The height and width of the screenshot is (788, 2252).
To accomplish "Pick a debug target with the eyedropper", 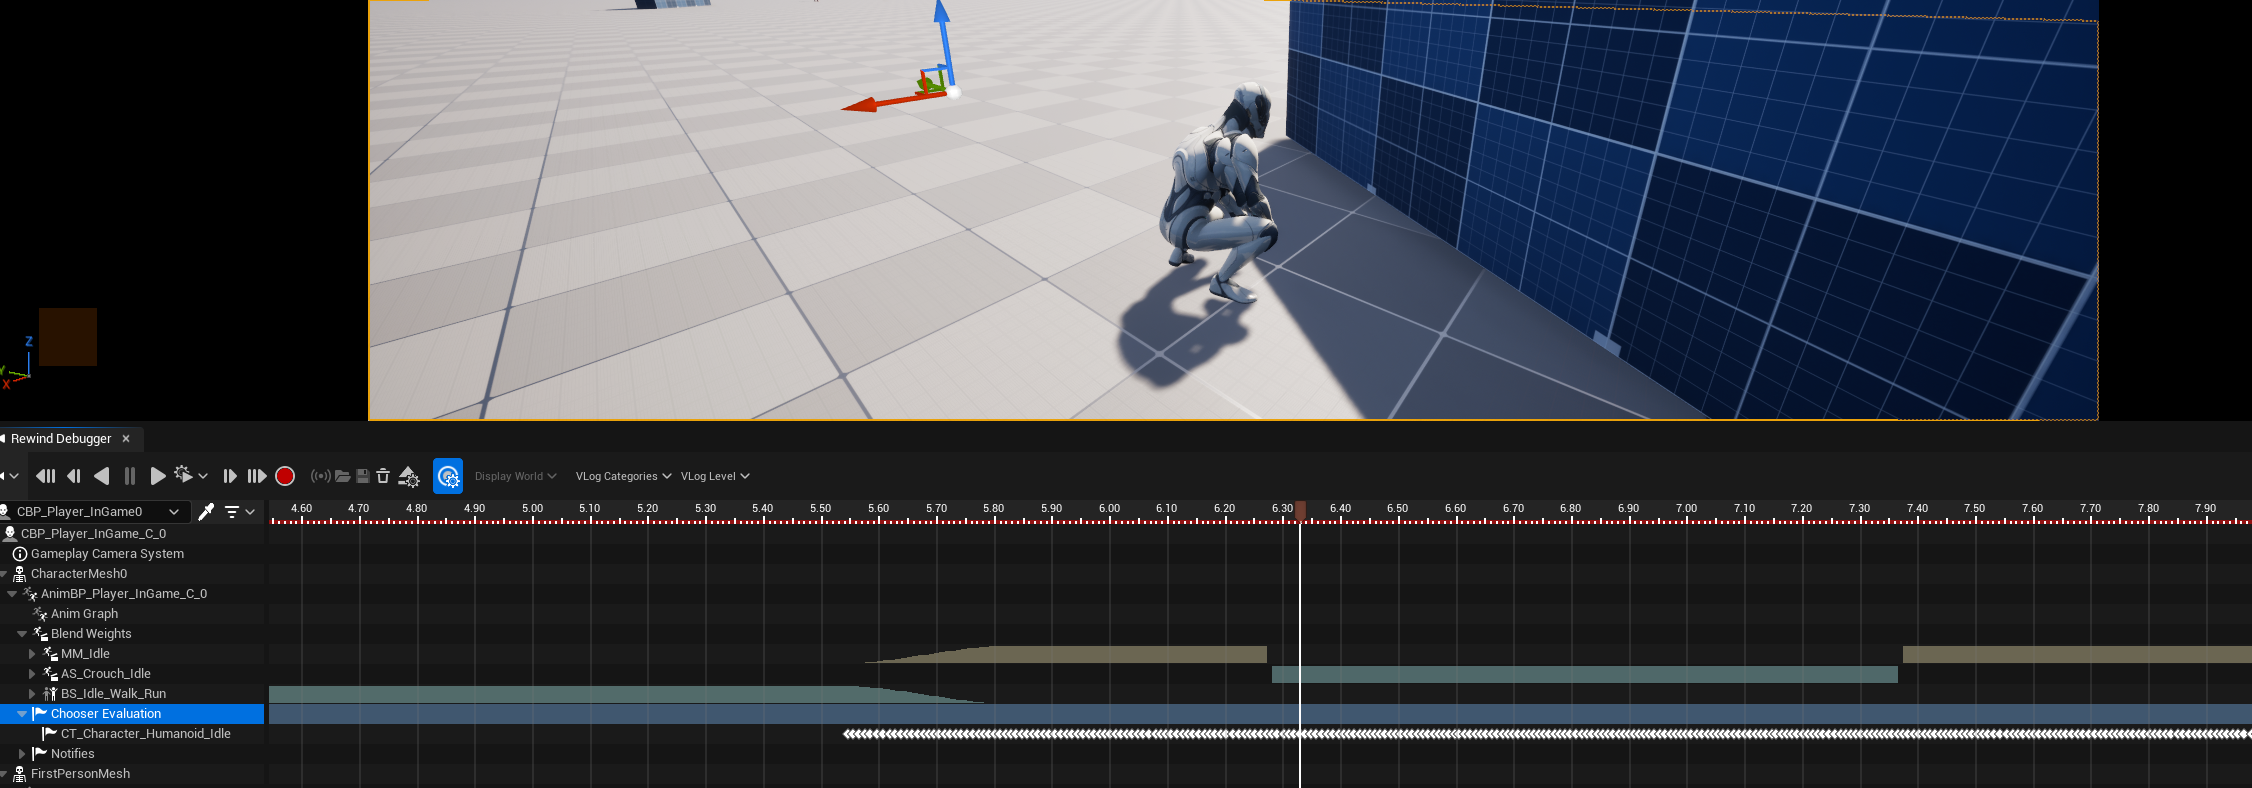I will [206, 512].
